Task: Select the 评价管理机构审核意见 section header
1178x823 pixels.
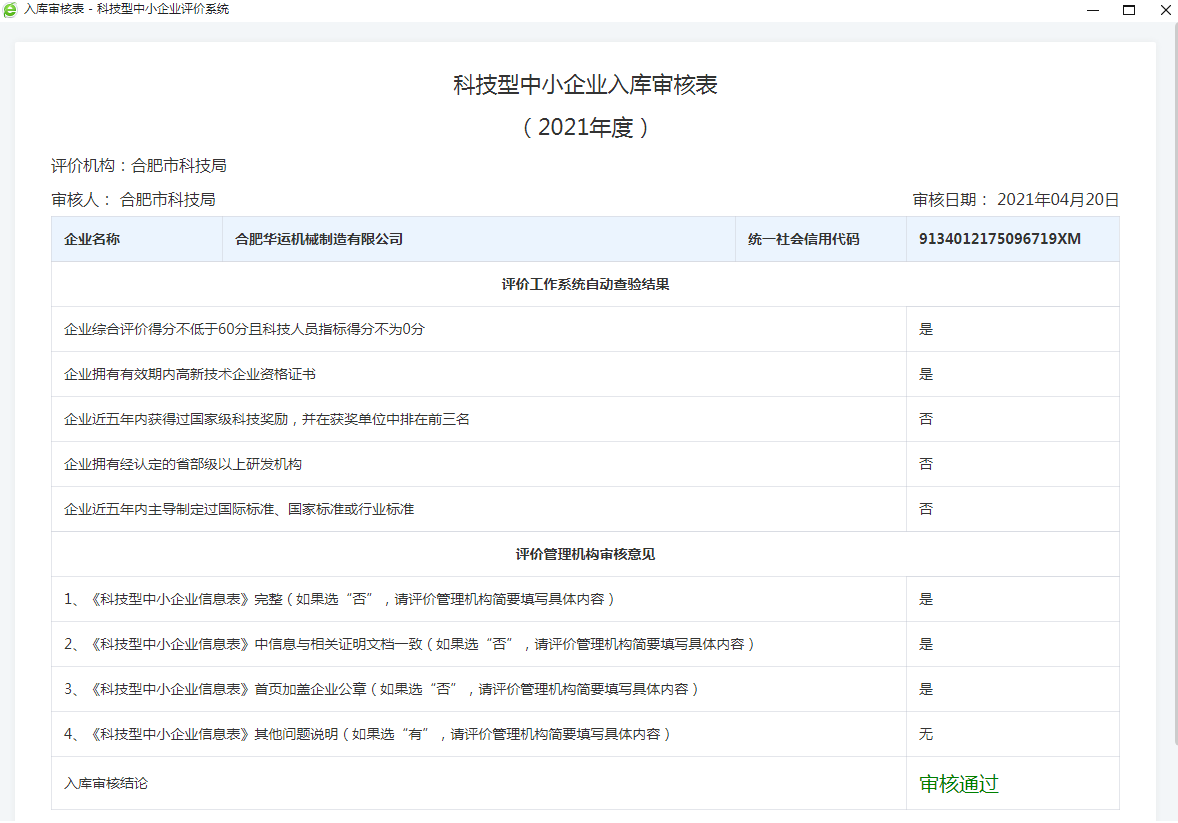Action: click(585, 554)
